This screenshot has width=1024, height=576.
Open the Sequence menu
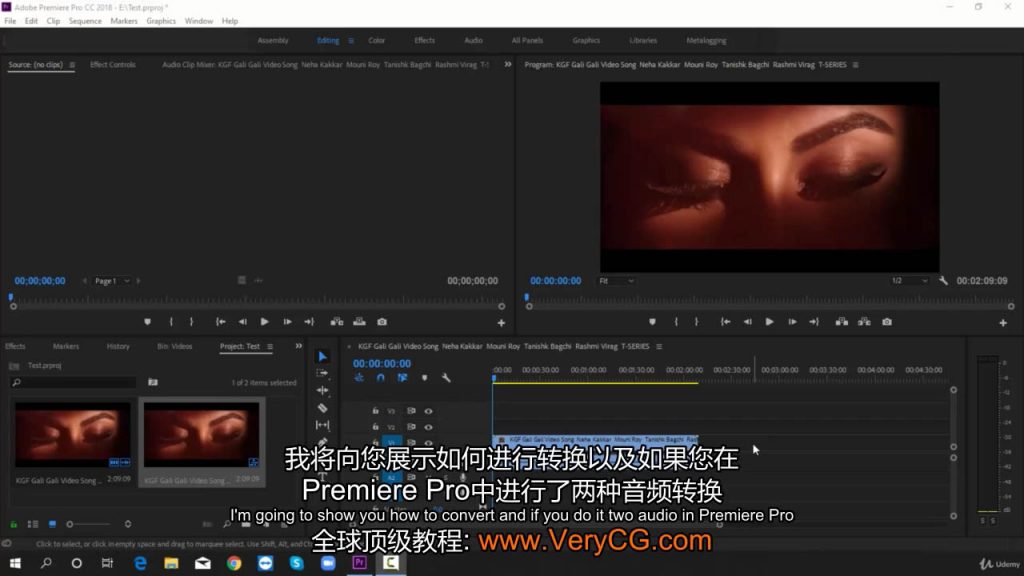[85, 21]
